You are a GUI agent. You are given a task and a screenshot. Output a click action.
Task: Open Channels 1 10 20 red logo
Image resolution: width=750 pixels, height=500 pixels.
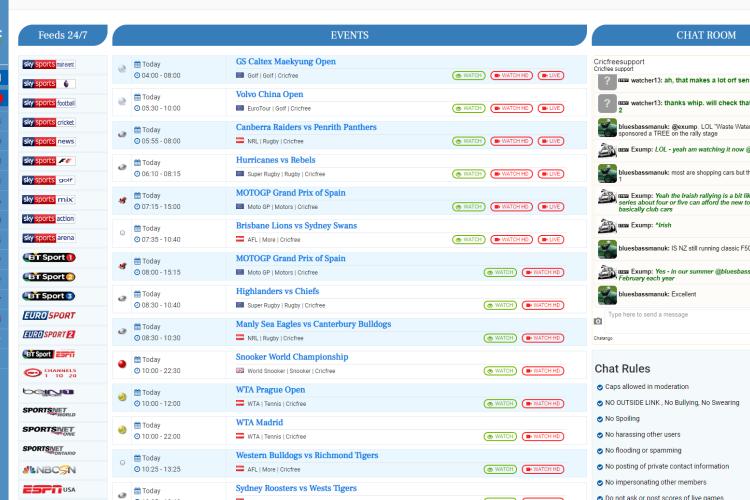(x=49, y=373)
